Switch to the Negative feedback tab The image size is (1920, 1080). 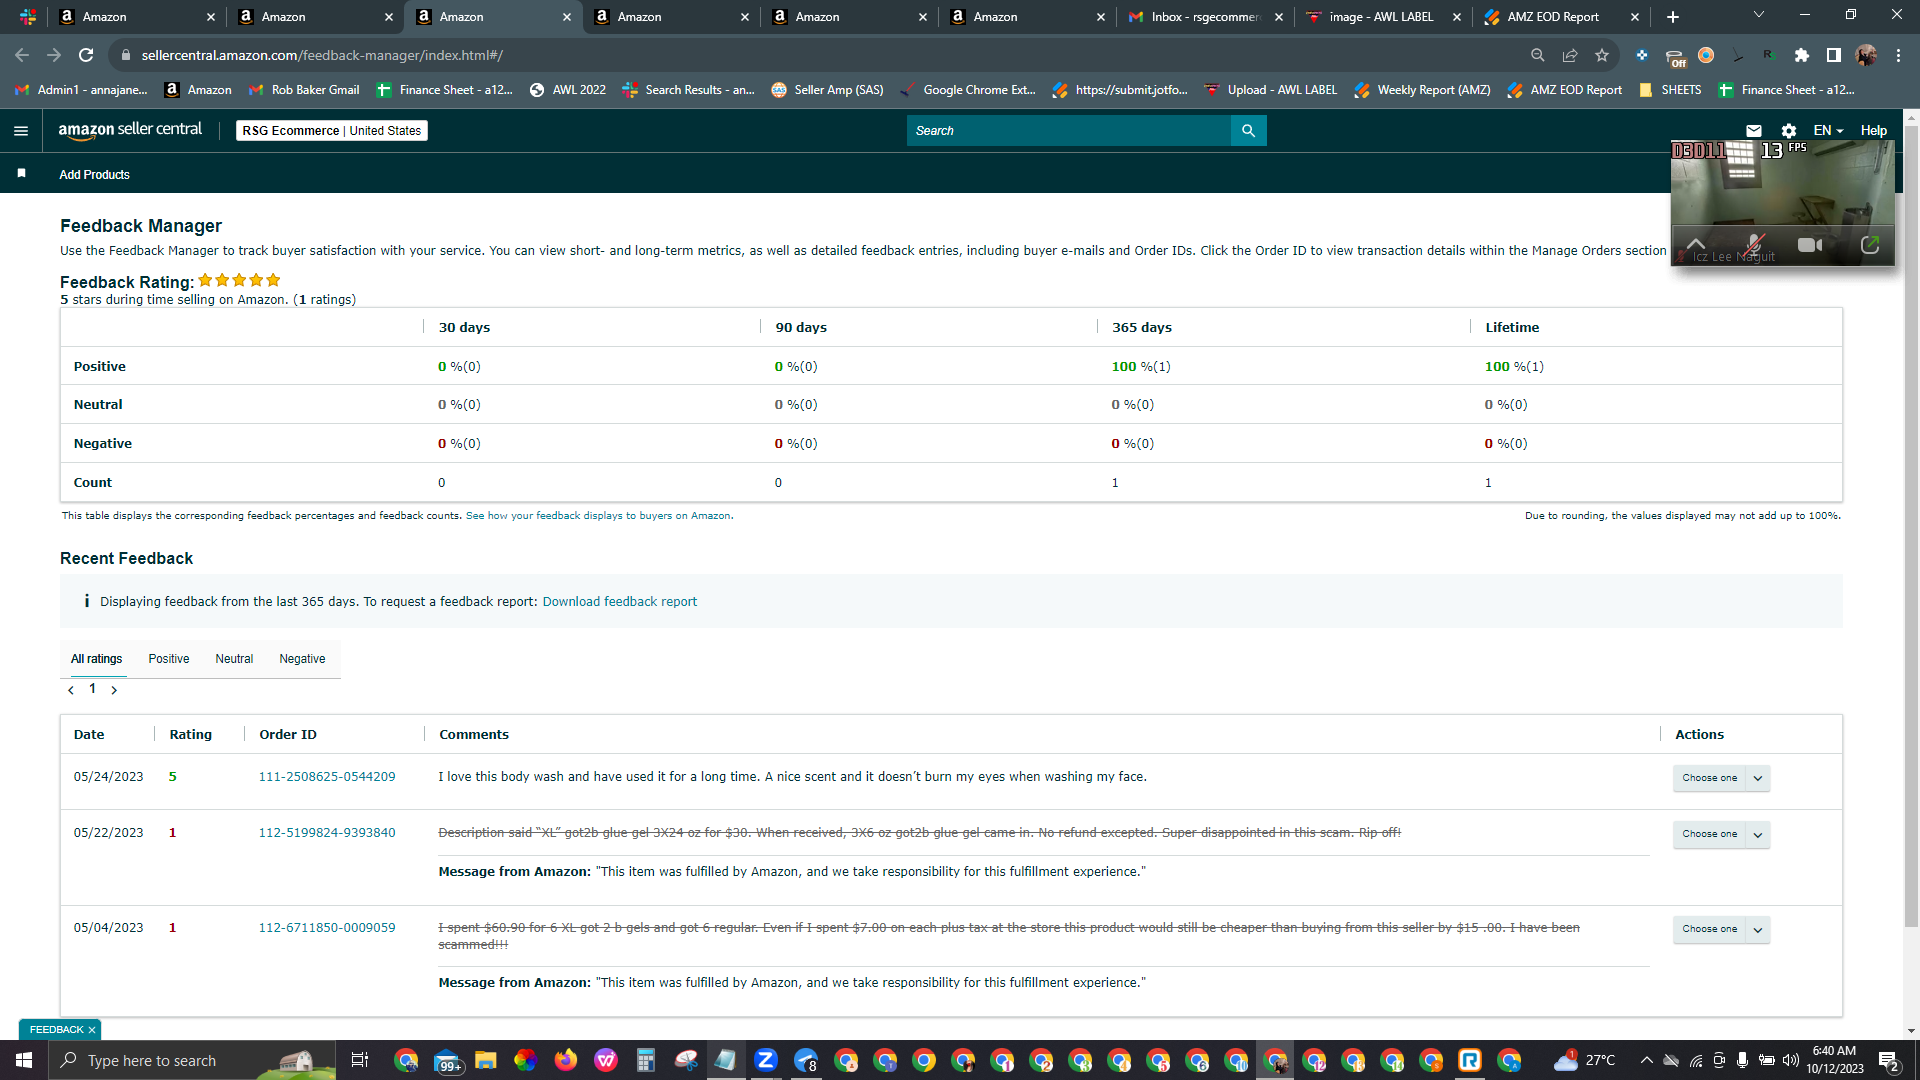pos(302,659)
